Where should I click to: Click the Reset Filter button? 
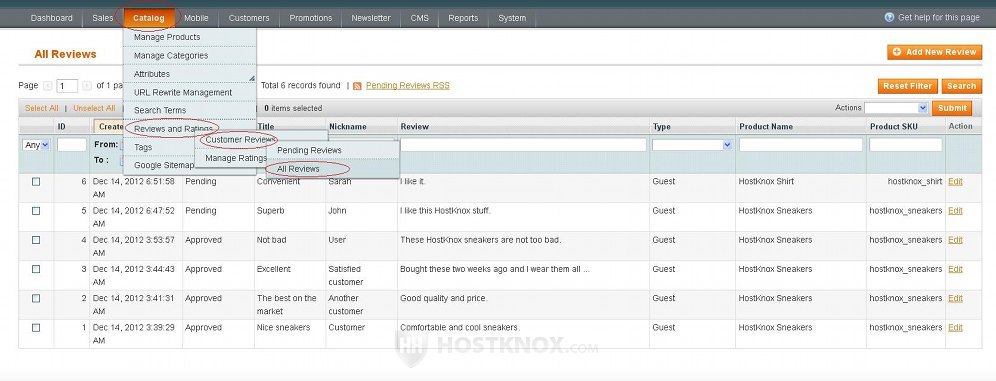click(x=908, y=86)
